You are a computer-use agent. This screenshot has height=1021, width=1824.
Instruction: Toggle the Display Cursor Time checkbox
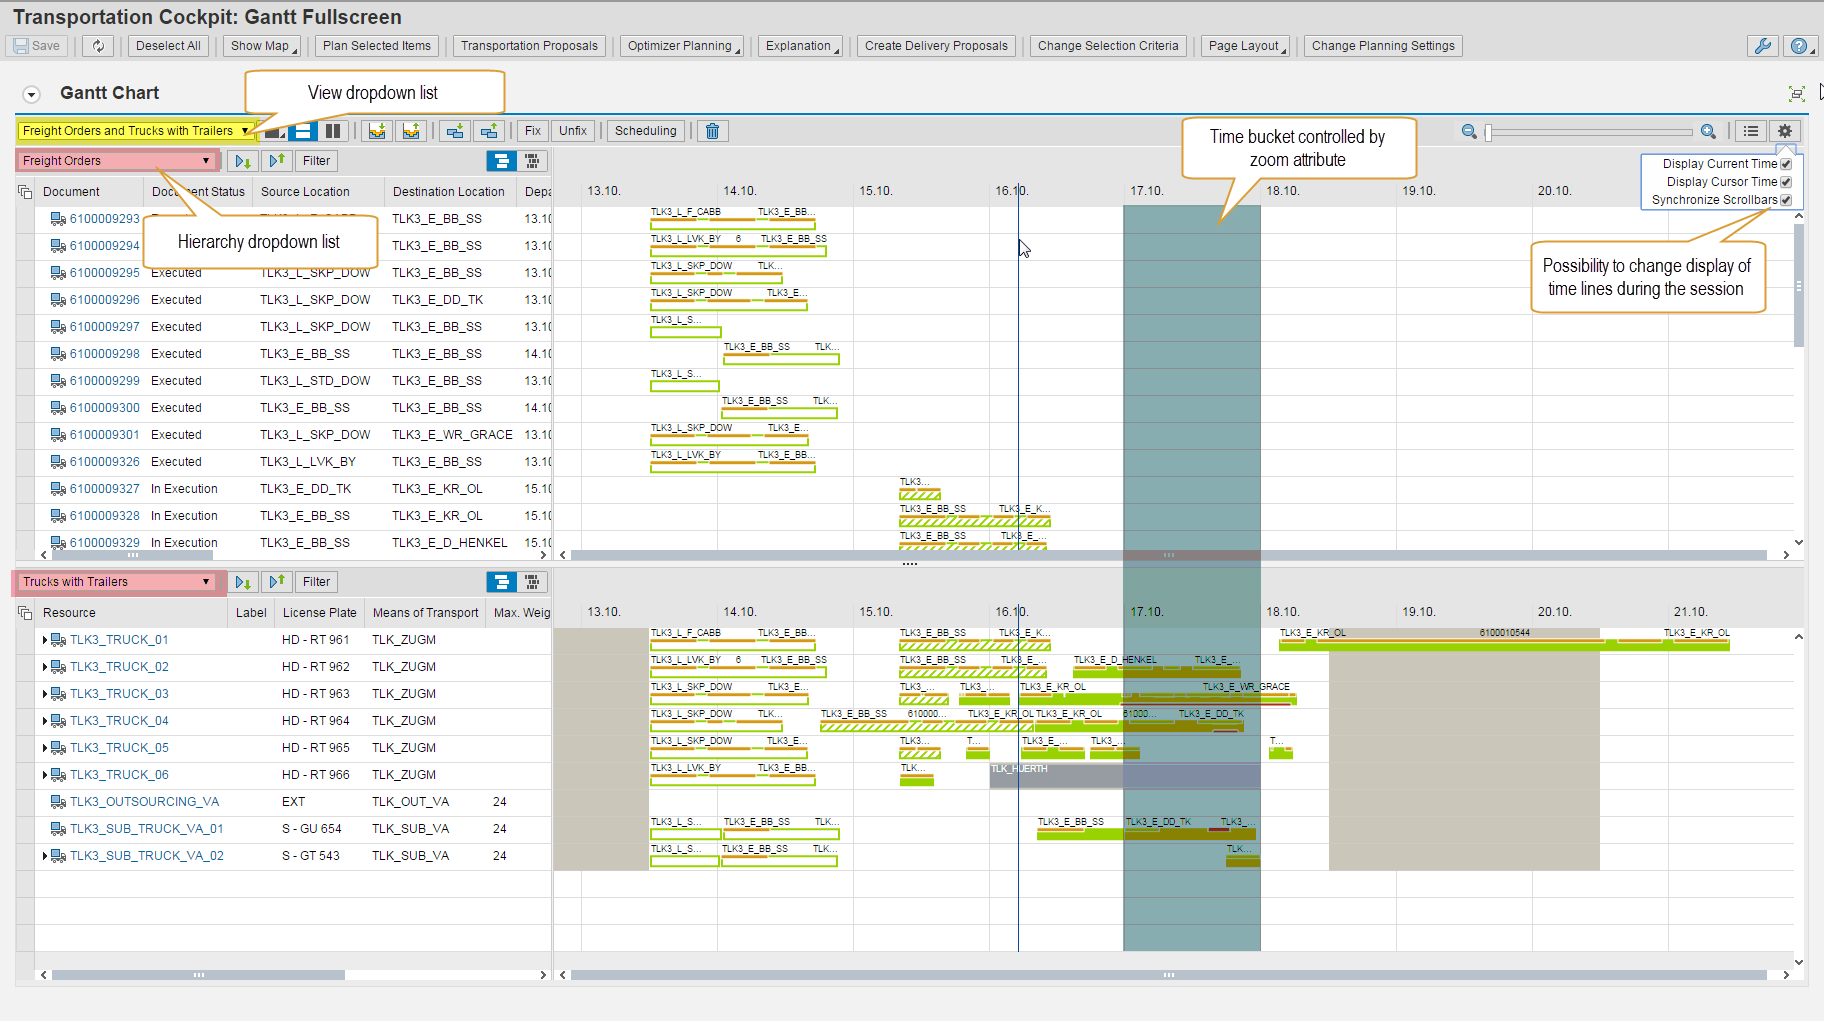click(1786, 182)
